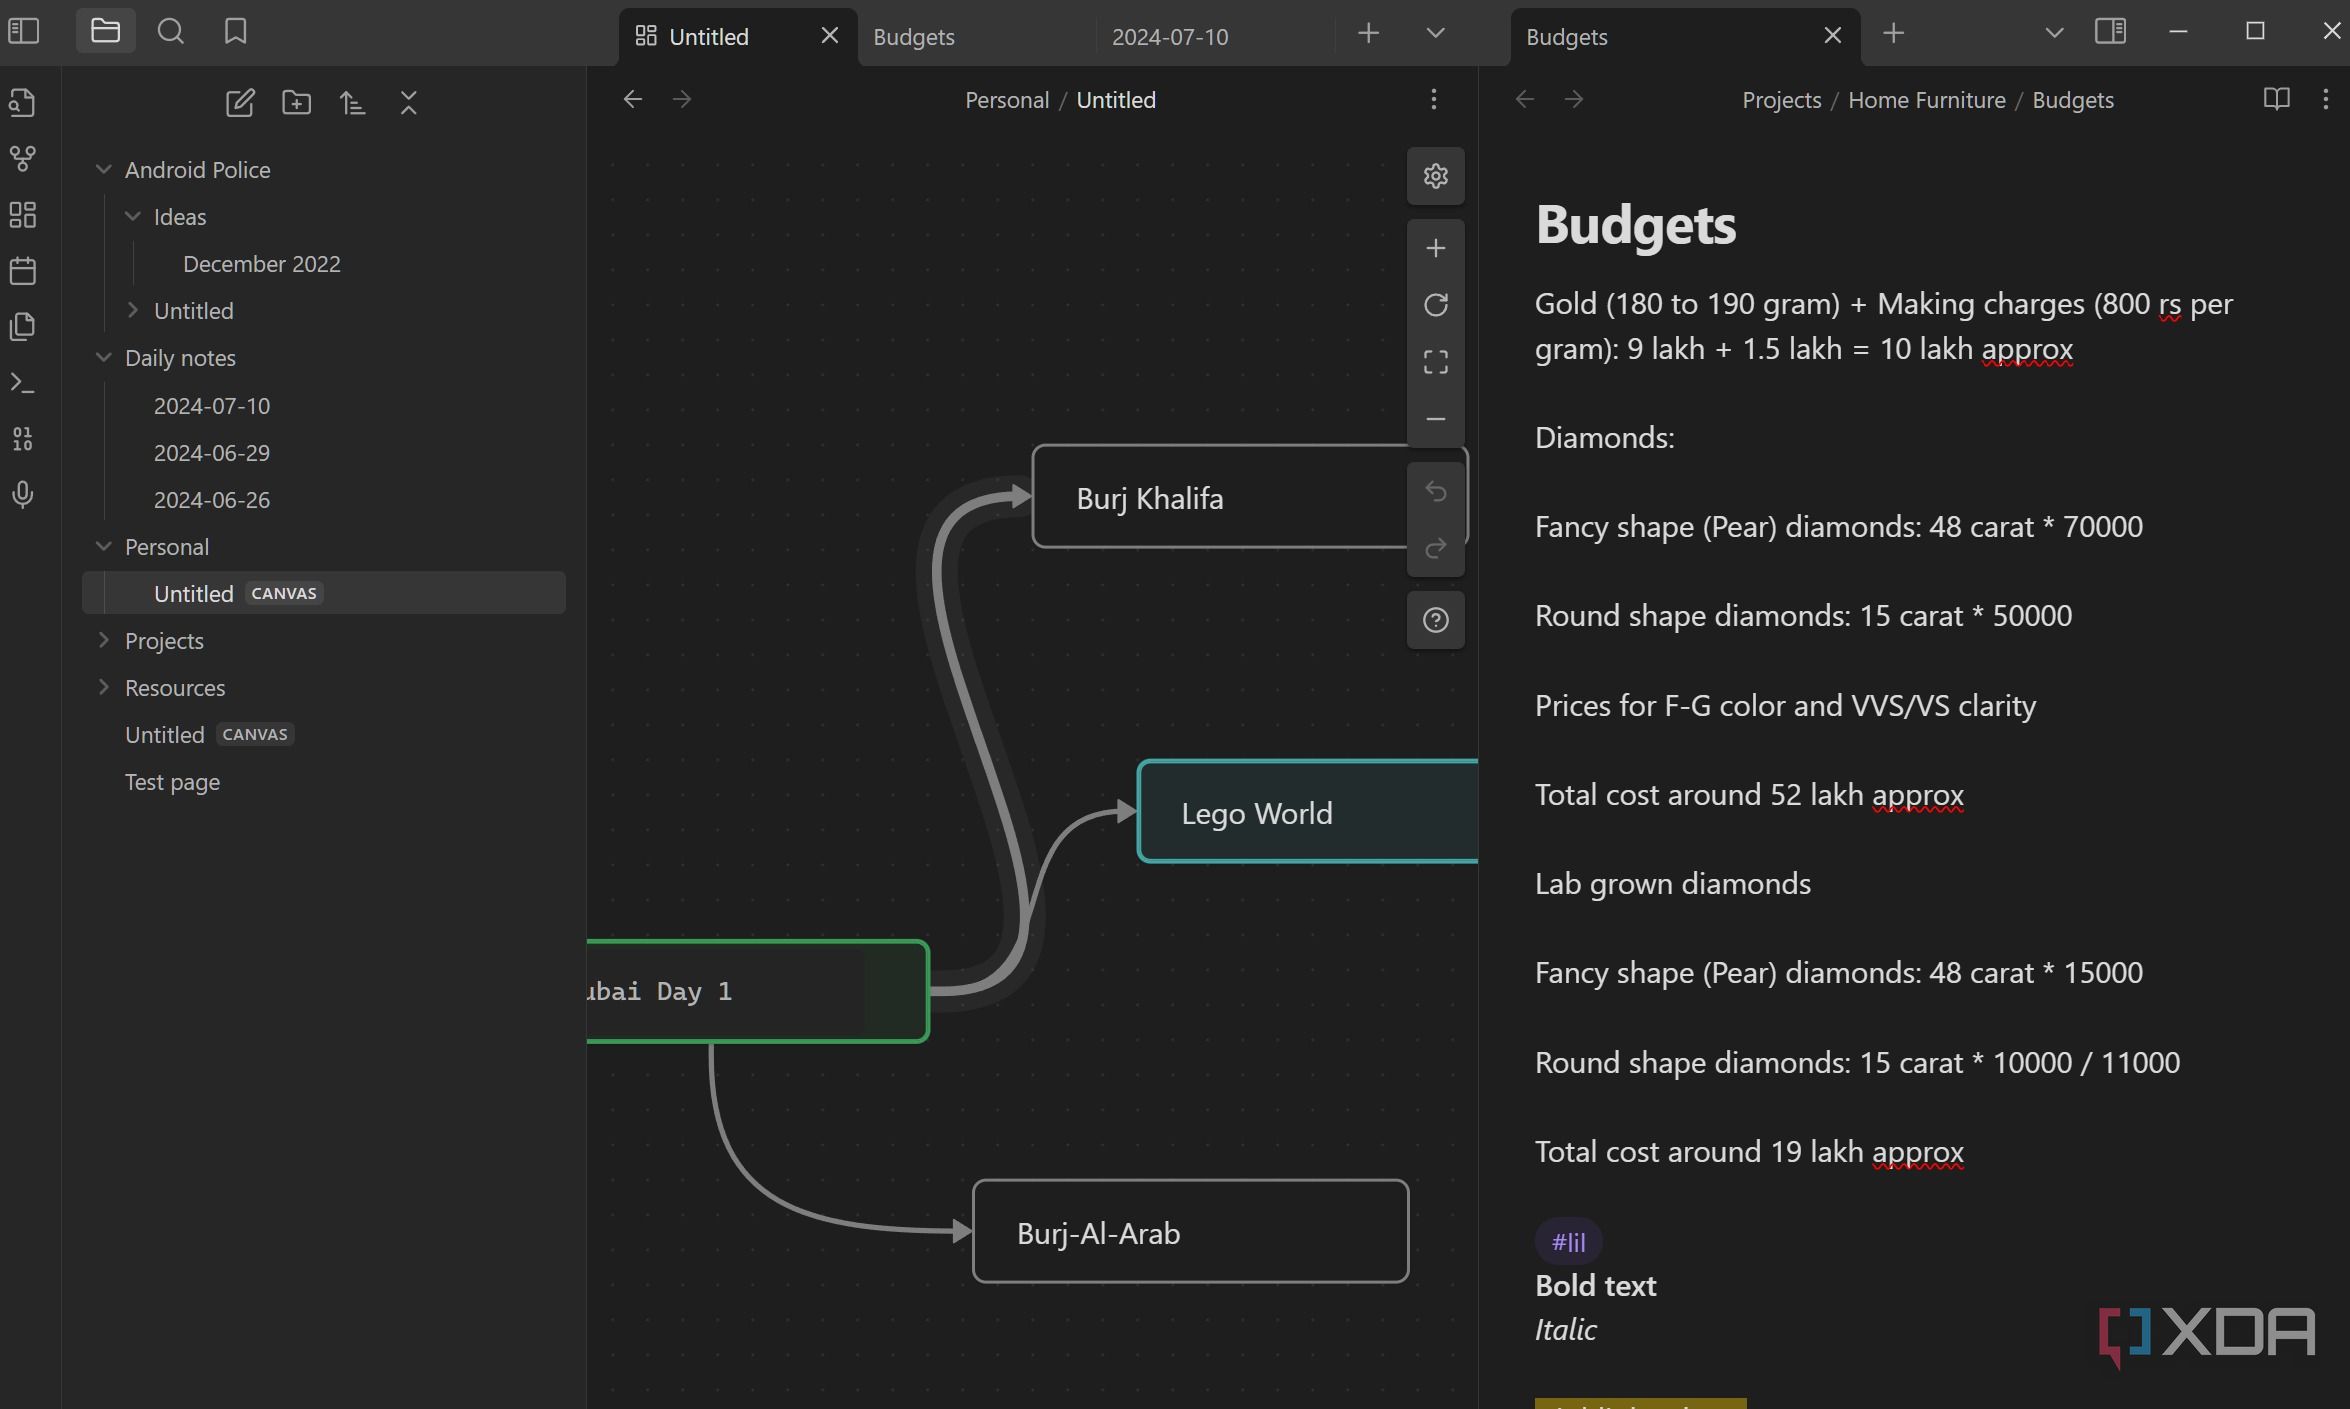This screenshot has width=2350, height=1409.
Task: Collapse the Ideas folder
Action: point(132,217)
